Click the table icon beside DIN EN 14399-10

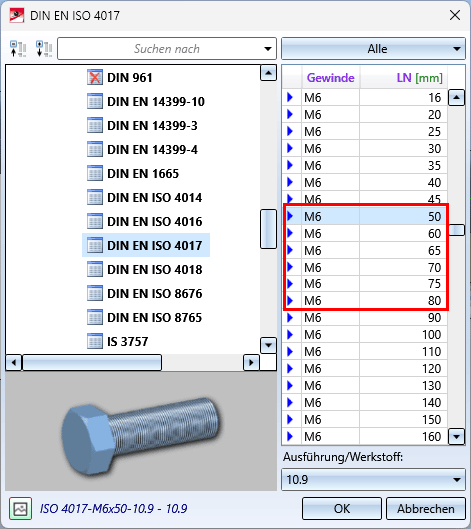95,101
